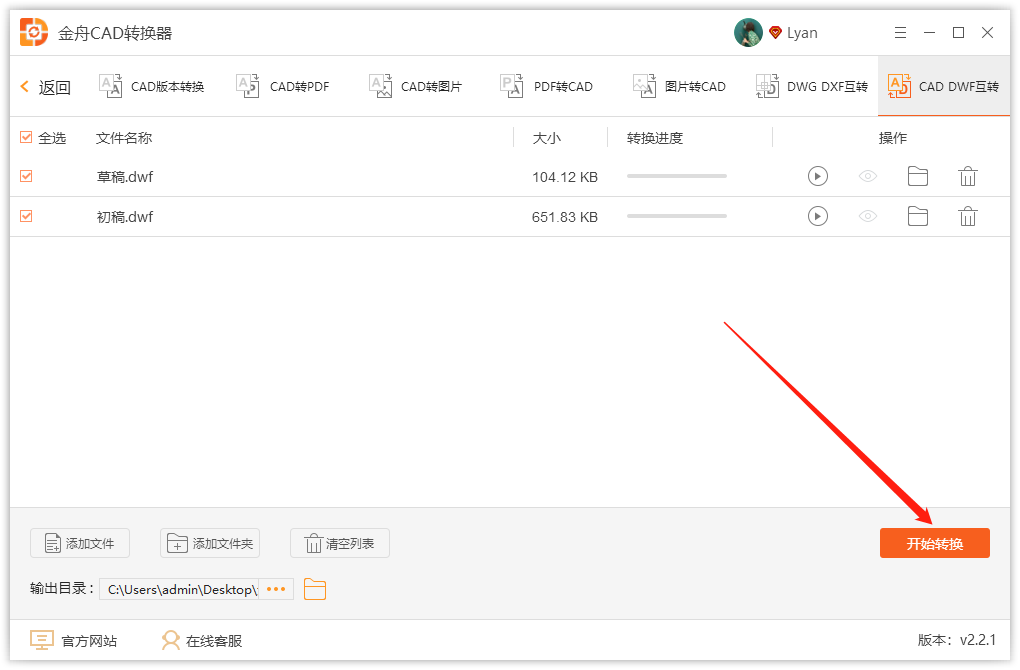Uncheck the checkbox beside 草稿.dwf
Screen dimensions: 1020x670
[25, 176]
